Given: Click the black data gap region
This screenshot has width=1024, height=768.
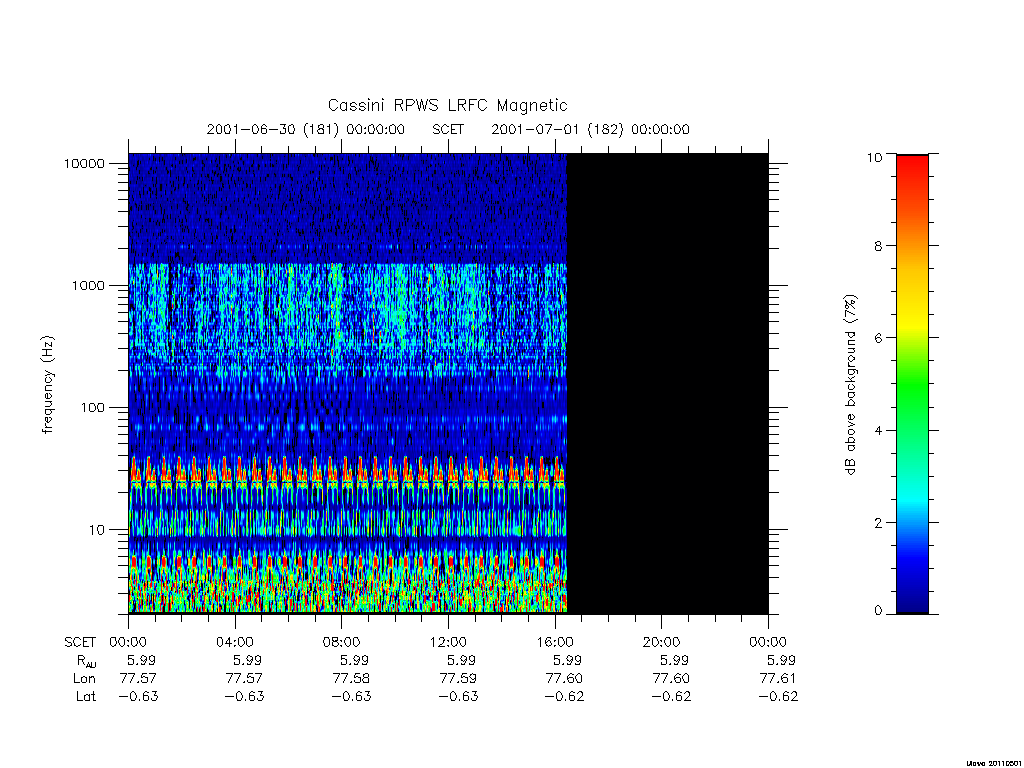Looking at the screenshot, I should coord(667,383).
